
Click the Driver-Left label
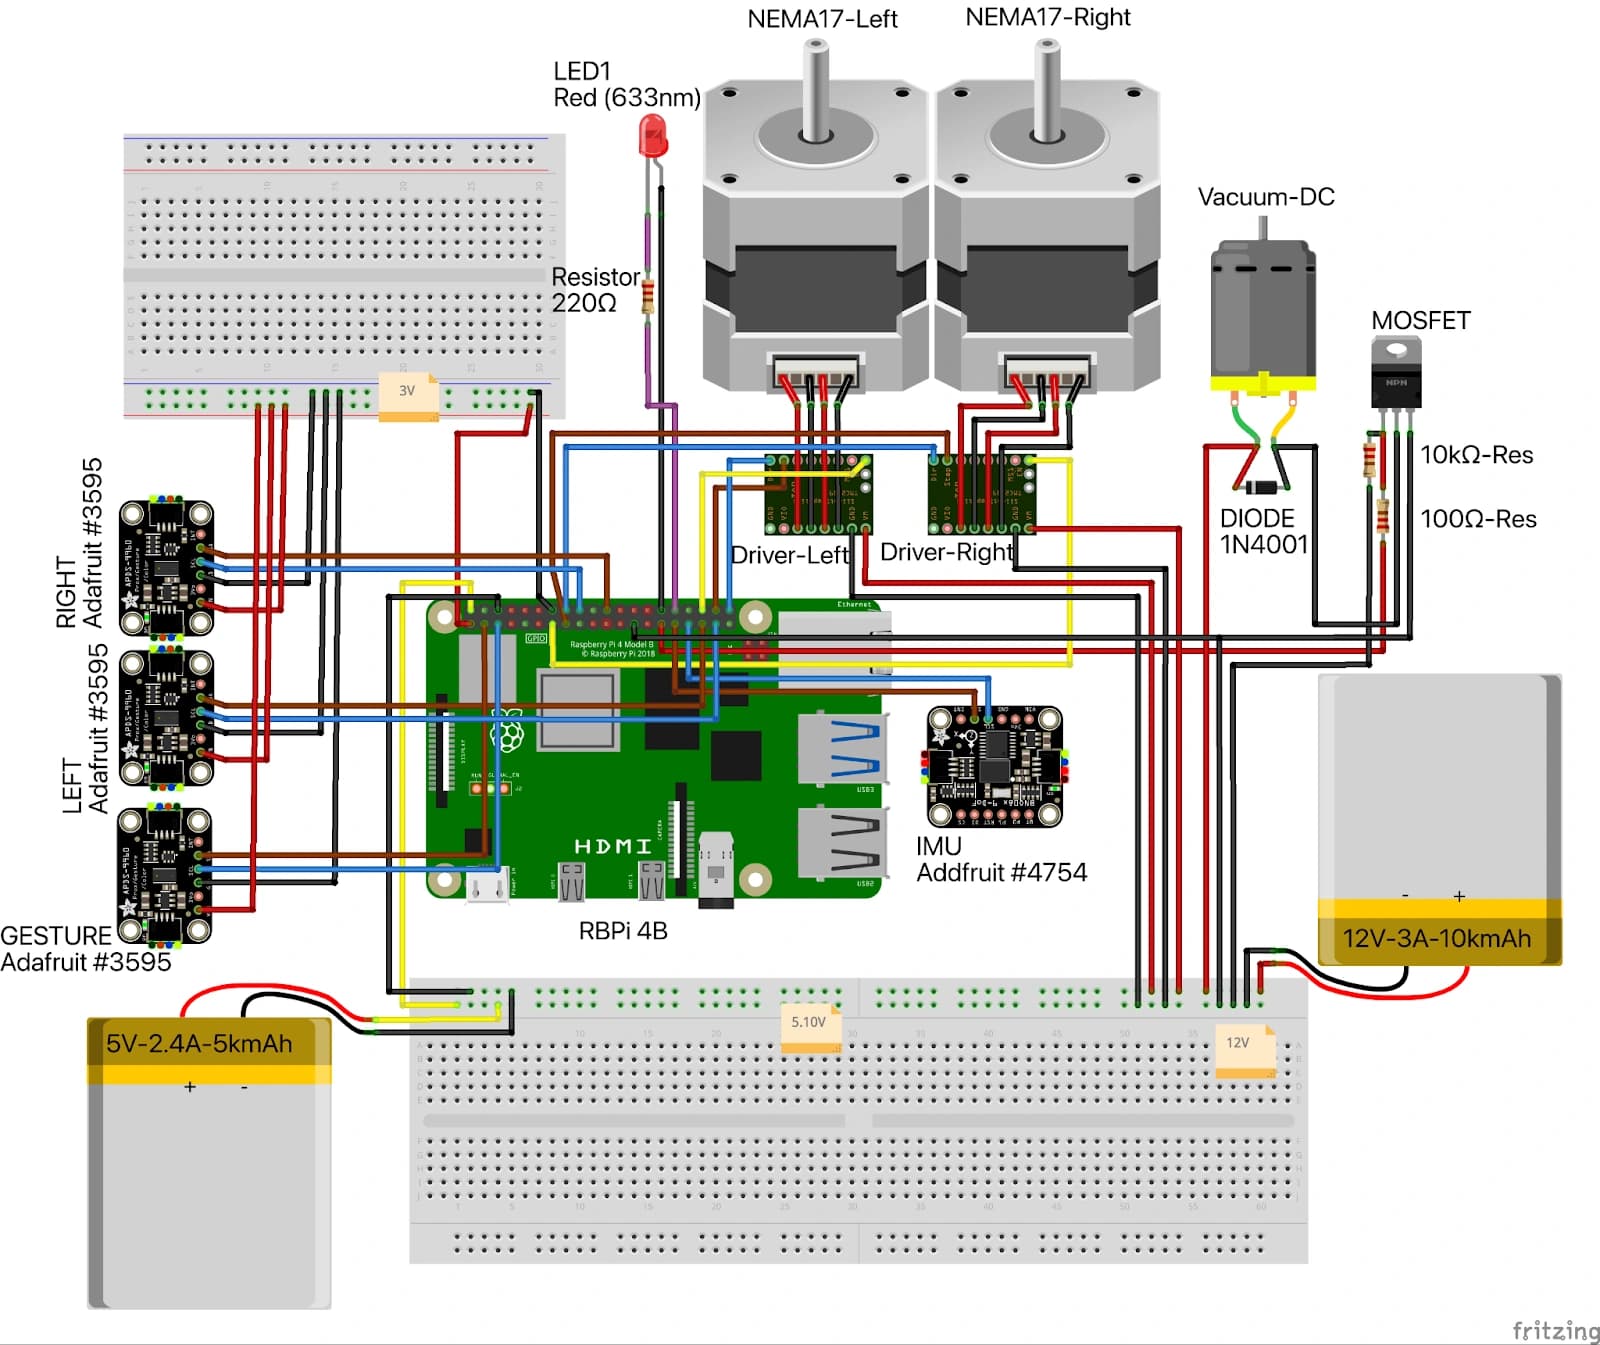point(790,555)
